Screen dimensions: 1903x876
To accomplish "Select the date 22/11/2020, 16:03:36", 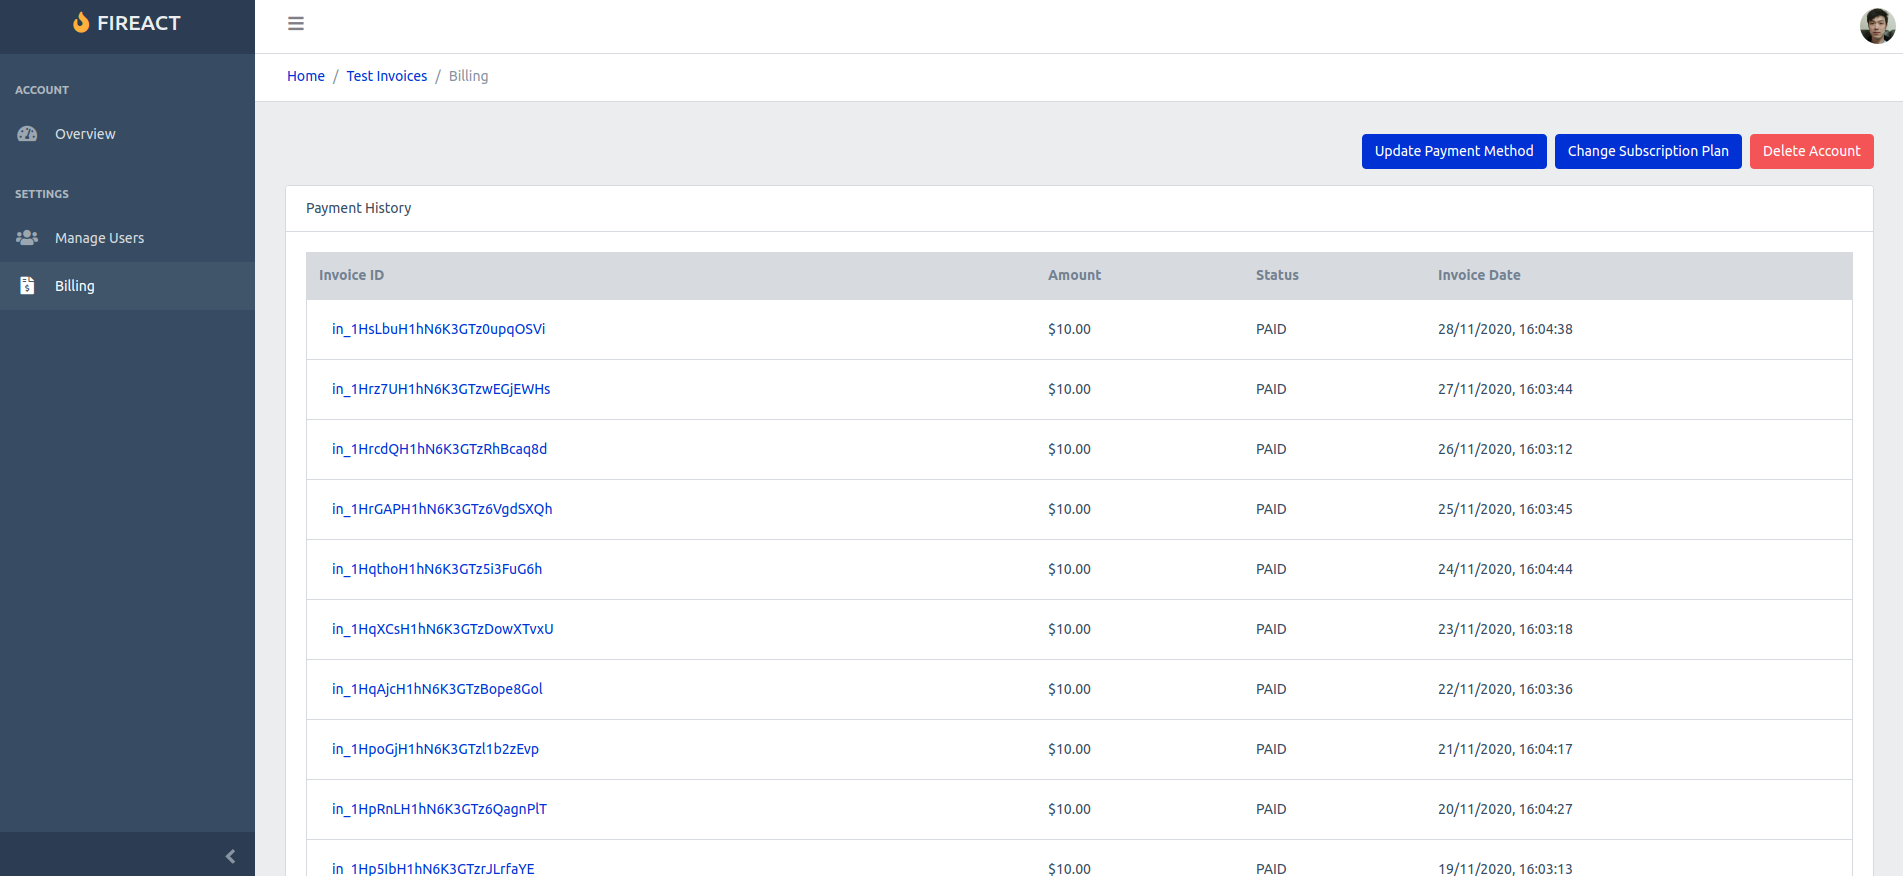I will pos(1505,689).
